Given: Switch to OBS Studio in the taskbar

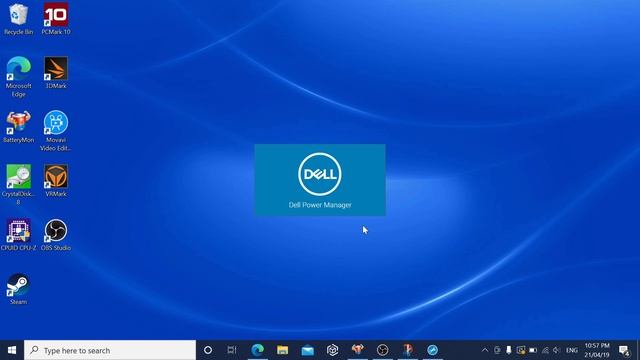Looking at the screenshot, I should [x=382, y=350].
